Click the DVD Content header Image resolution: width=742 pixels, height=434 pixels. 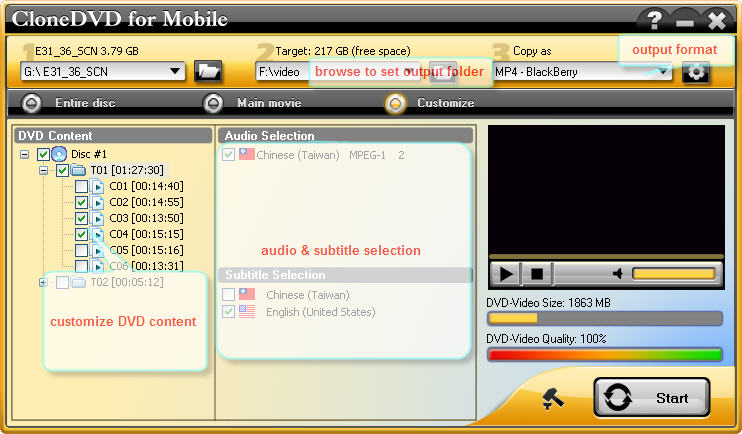(113, 136)
